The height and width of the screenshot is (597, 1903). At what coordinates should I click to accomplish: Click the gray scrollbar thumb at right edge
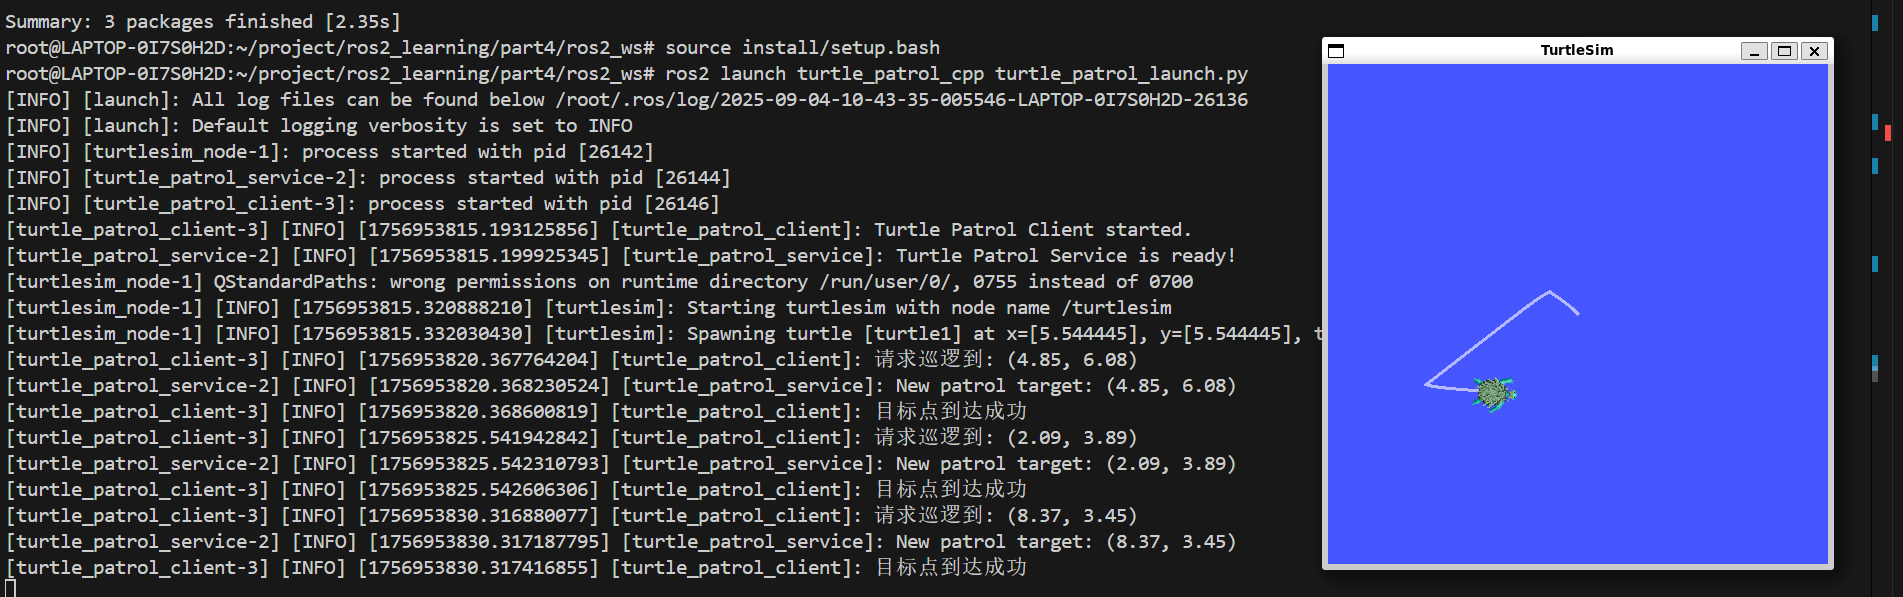click(x=1875, y=374)
